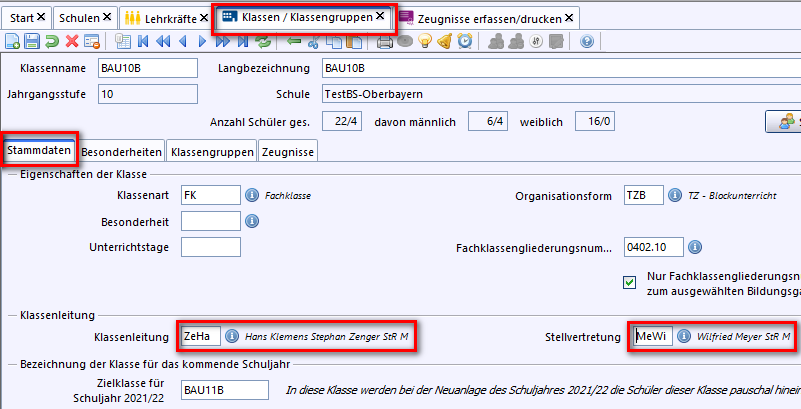Show info for Klassenleitung ZeHa

coord(232,336)
